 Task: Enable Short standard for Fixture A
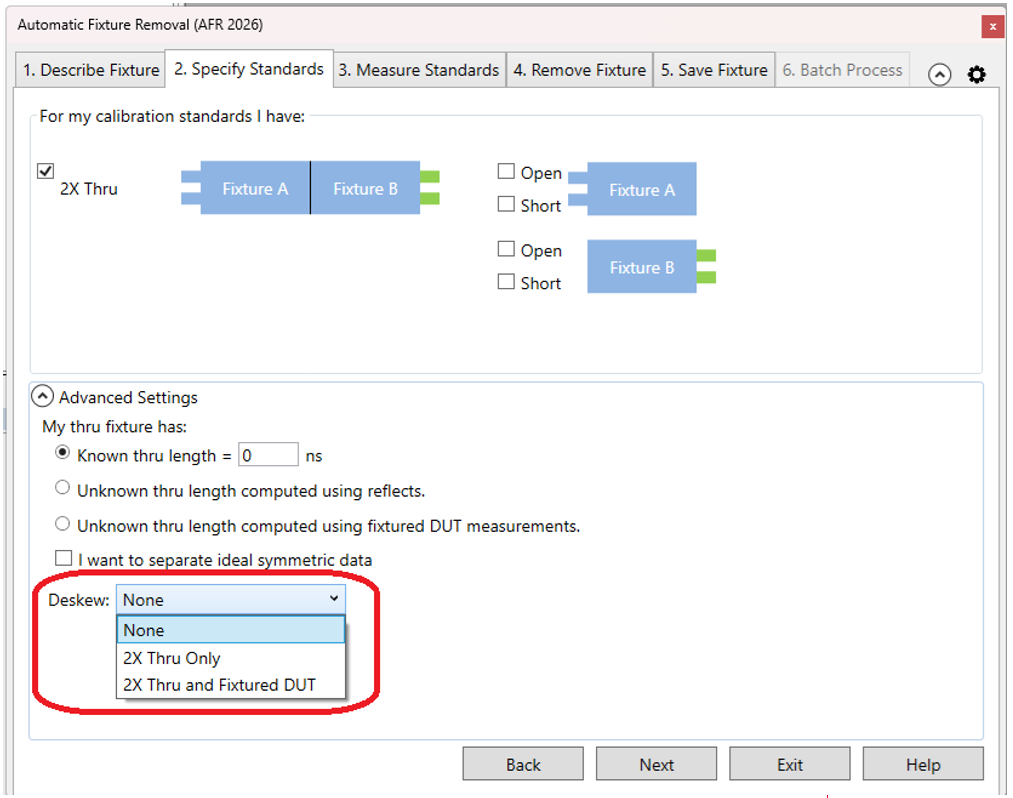point(506,204)
